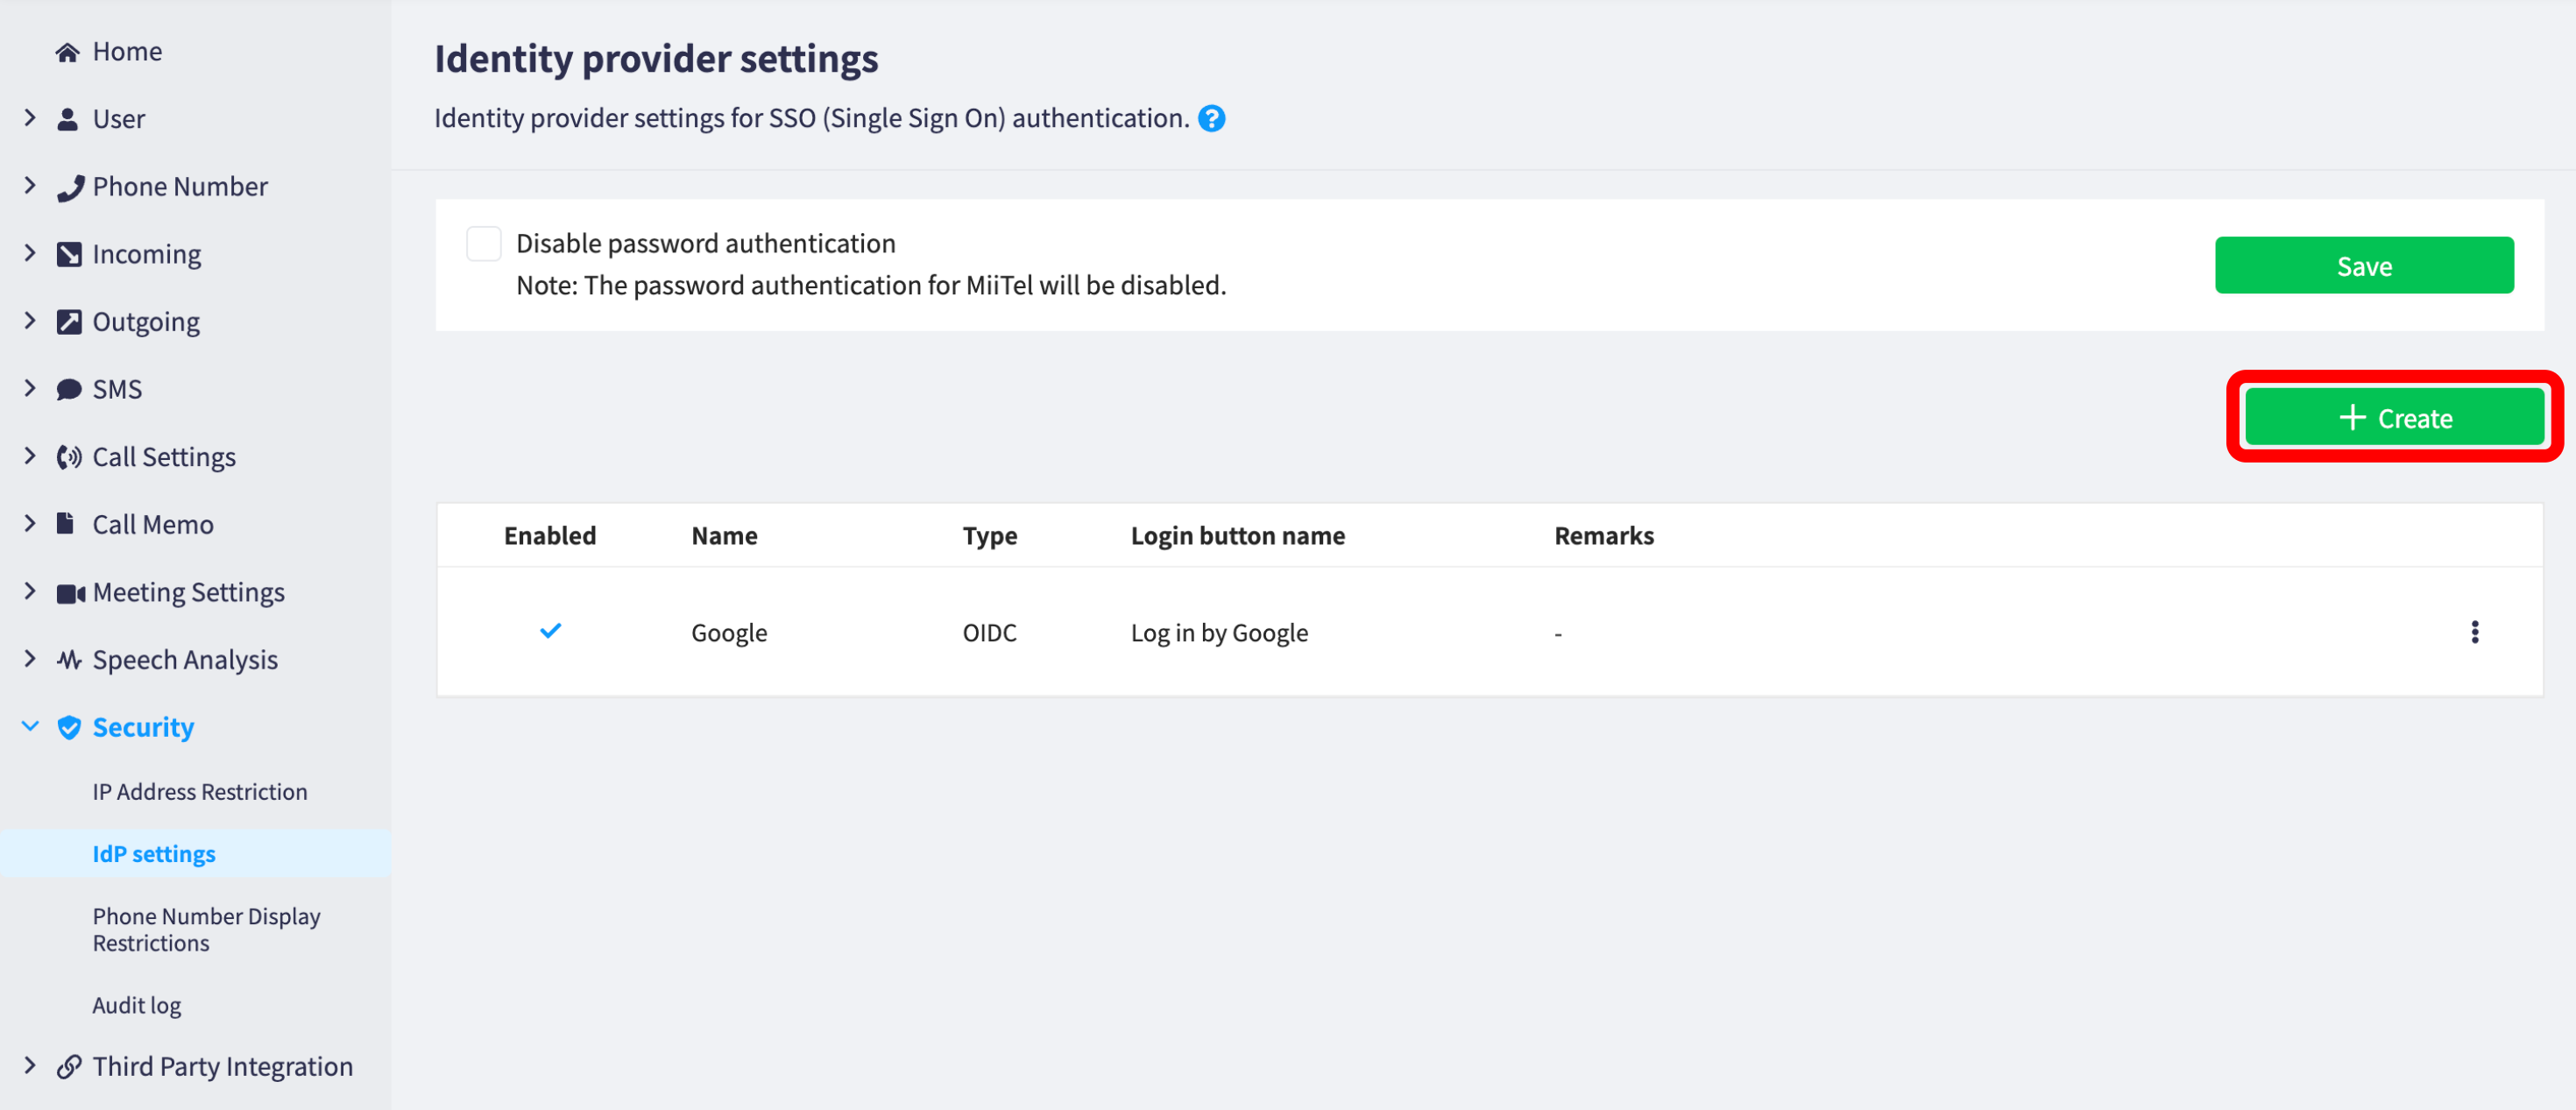
Task: Open the three-dot menu for Google row
Action: point(2474,632)
